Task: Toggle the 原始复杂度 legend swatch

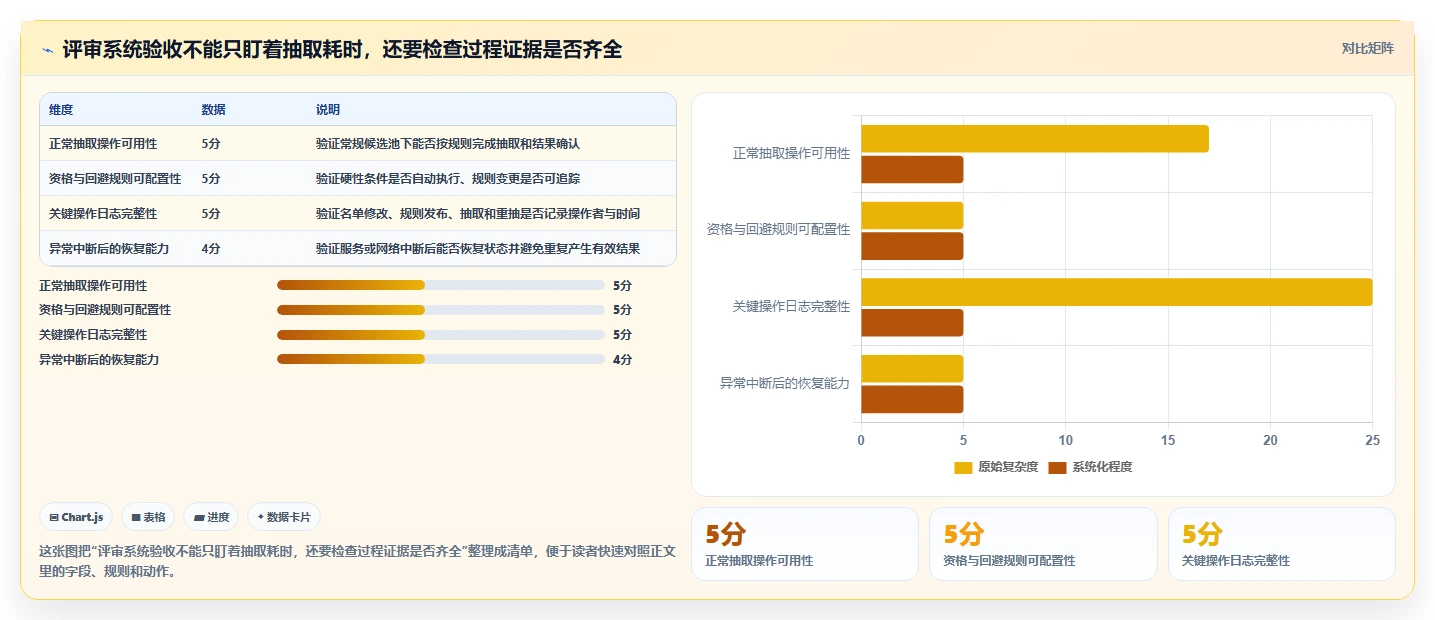Action: [963, 467]
